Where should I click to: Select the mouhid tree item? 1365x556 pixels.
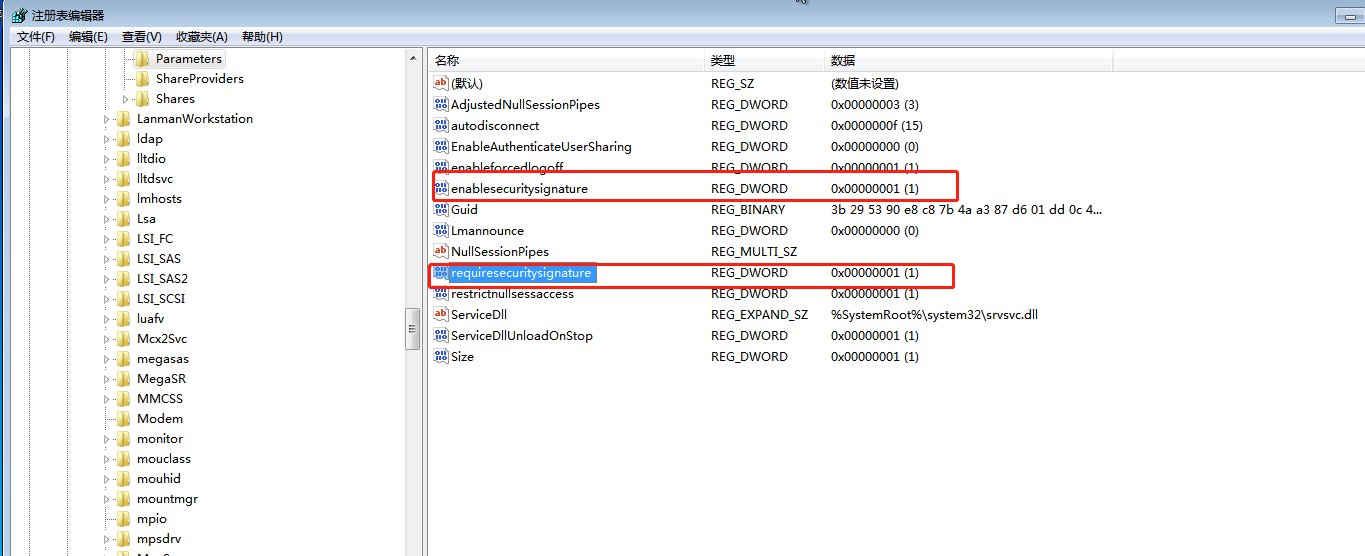point(159,479)
